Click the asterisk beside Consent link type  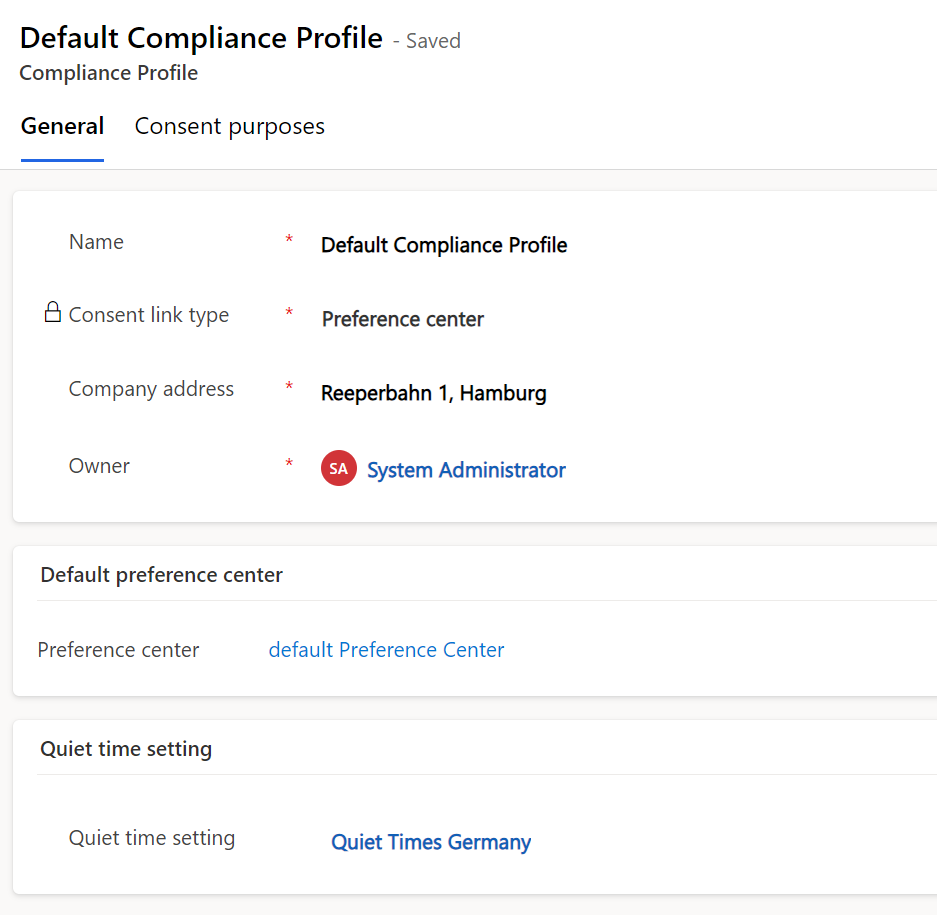coord(289,313)
